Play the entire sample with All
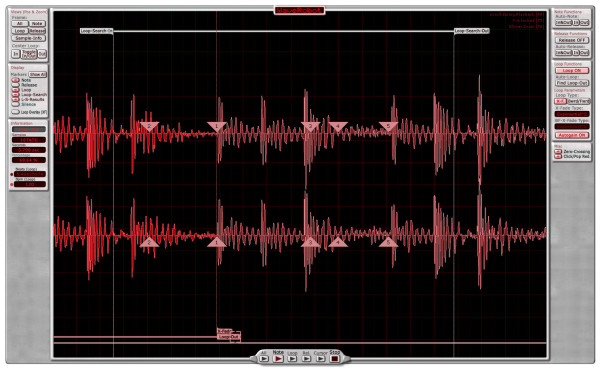 click(x=264, y=359)
